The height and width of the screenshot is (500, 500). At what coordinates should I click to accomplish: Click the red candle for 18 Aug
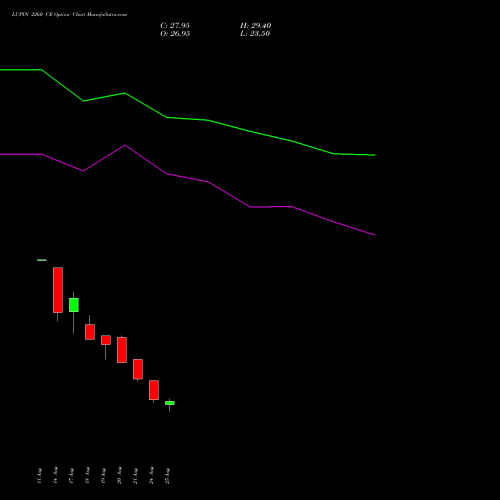90,332
